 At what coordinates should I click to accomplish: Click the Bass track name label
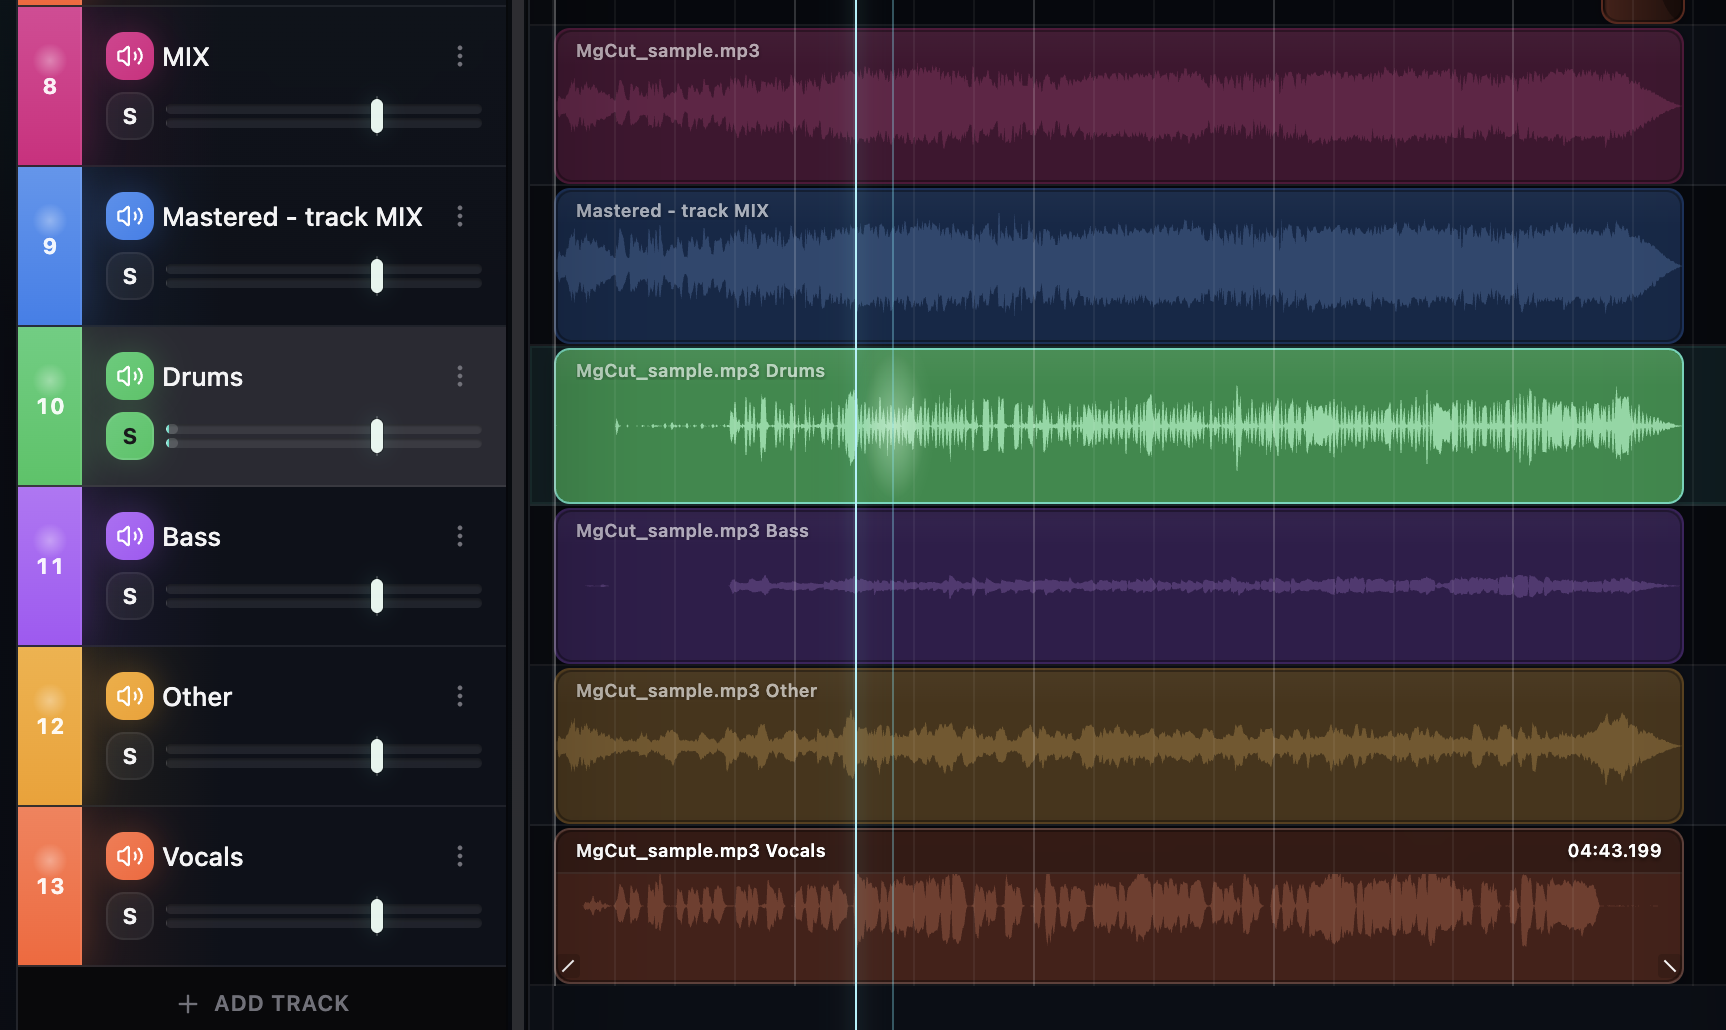pyautogui.click(x=192, y=537)
